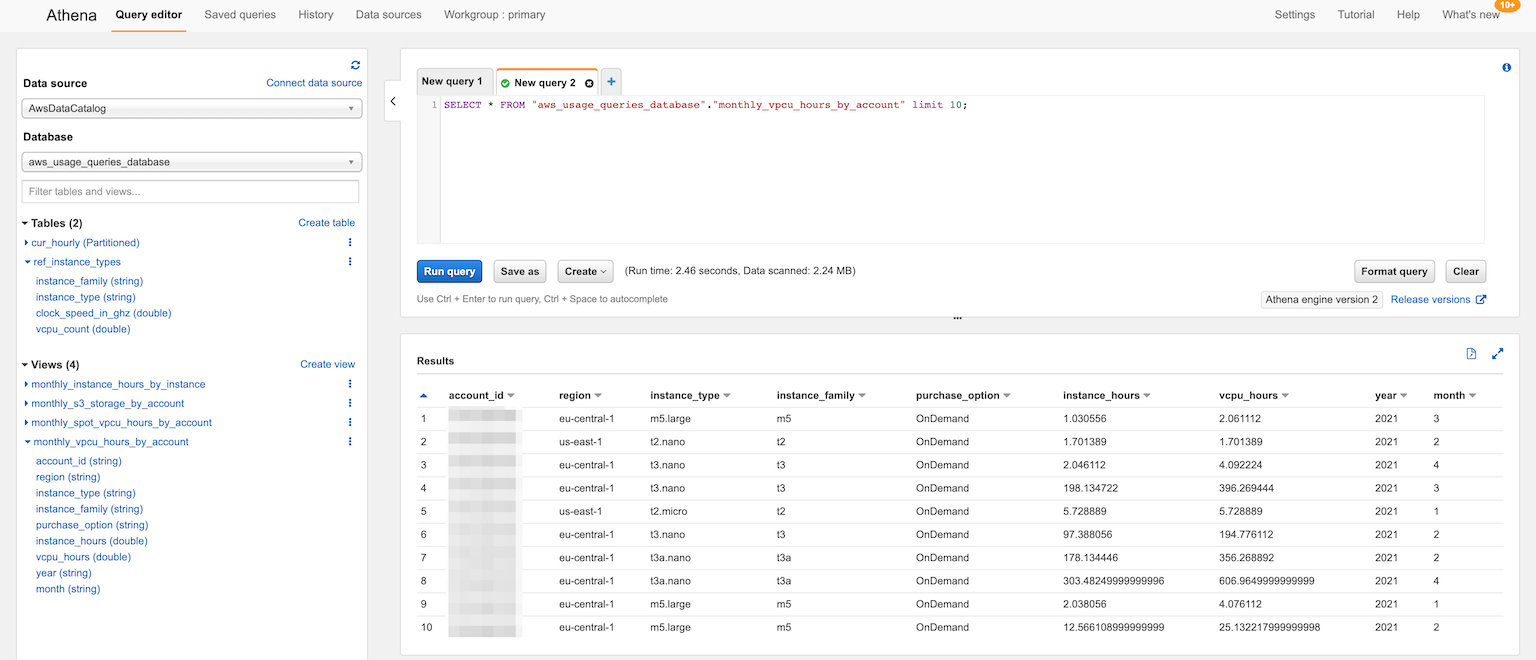
Task: Click the Create view link
Action: point(328,365)
